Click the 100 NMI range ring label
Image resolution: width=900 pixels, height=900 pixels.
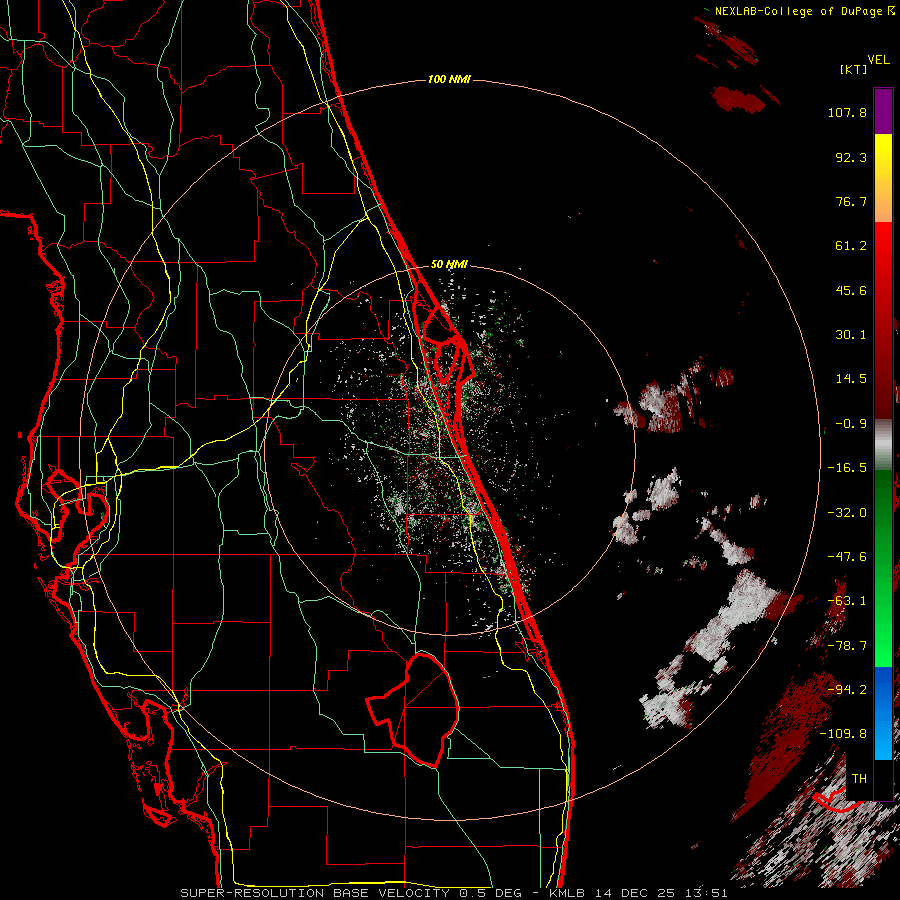(x=449, y=79)
